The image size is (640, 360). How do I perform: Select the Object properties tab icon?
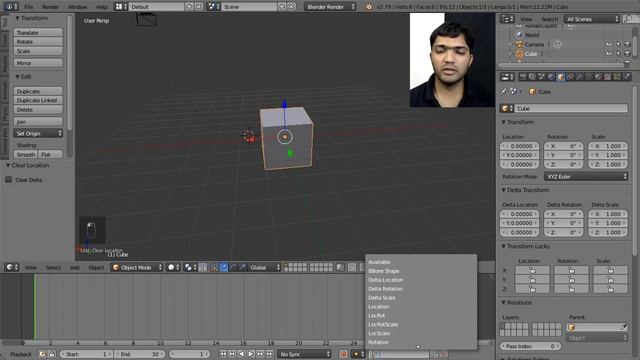[560, 77]
